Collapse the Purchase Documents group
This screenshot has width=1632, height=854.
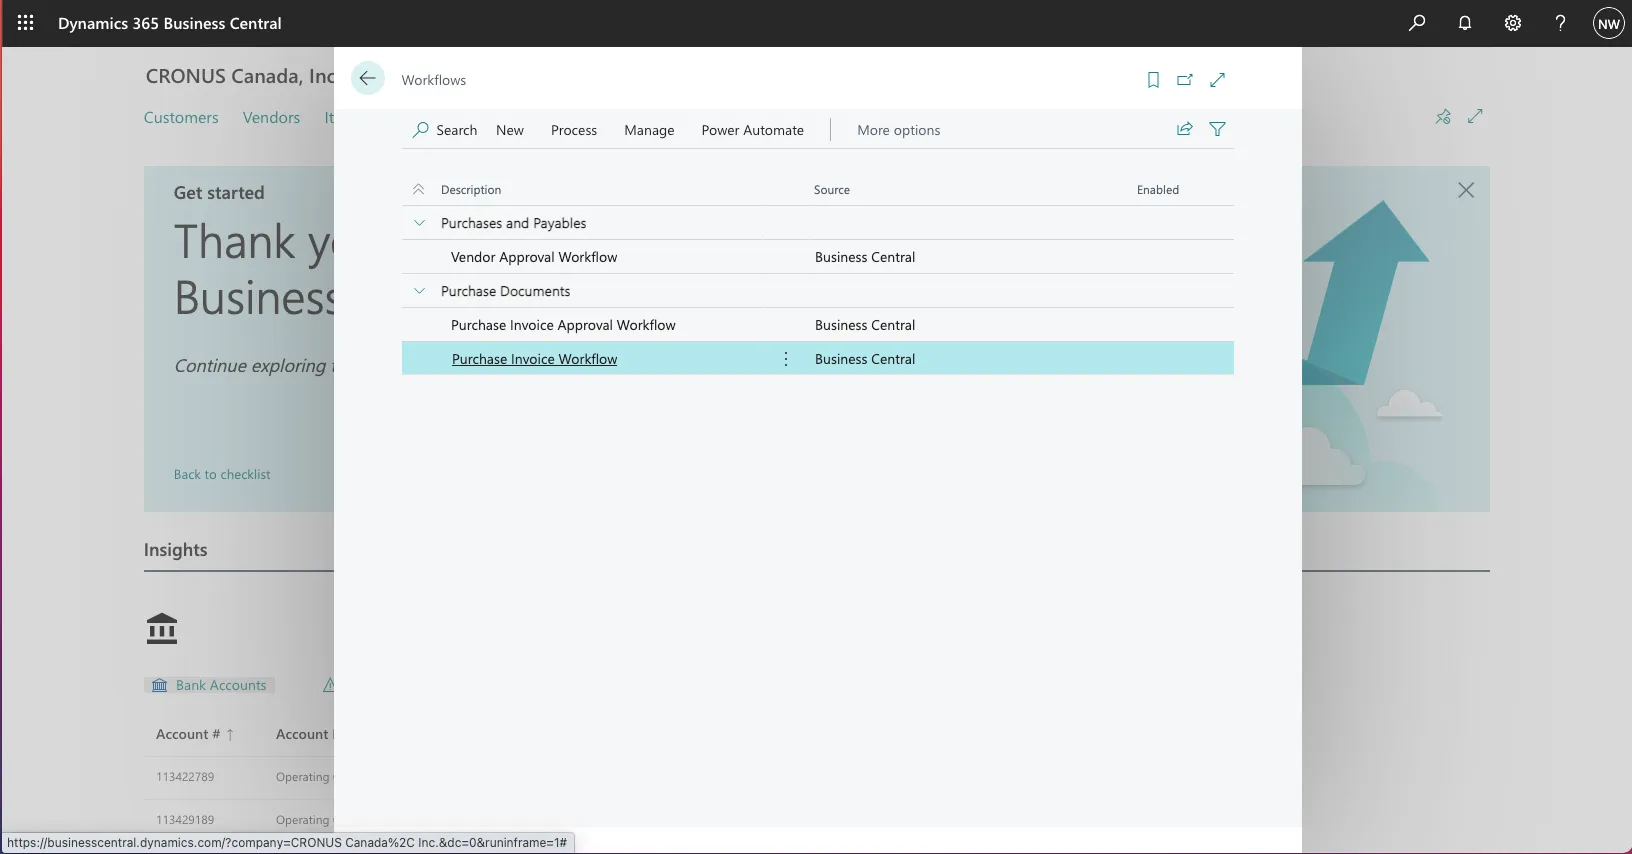[x=419, y=291]
